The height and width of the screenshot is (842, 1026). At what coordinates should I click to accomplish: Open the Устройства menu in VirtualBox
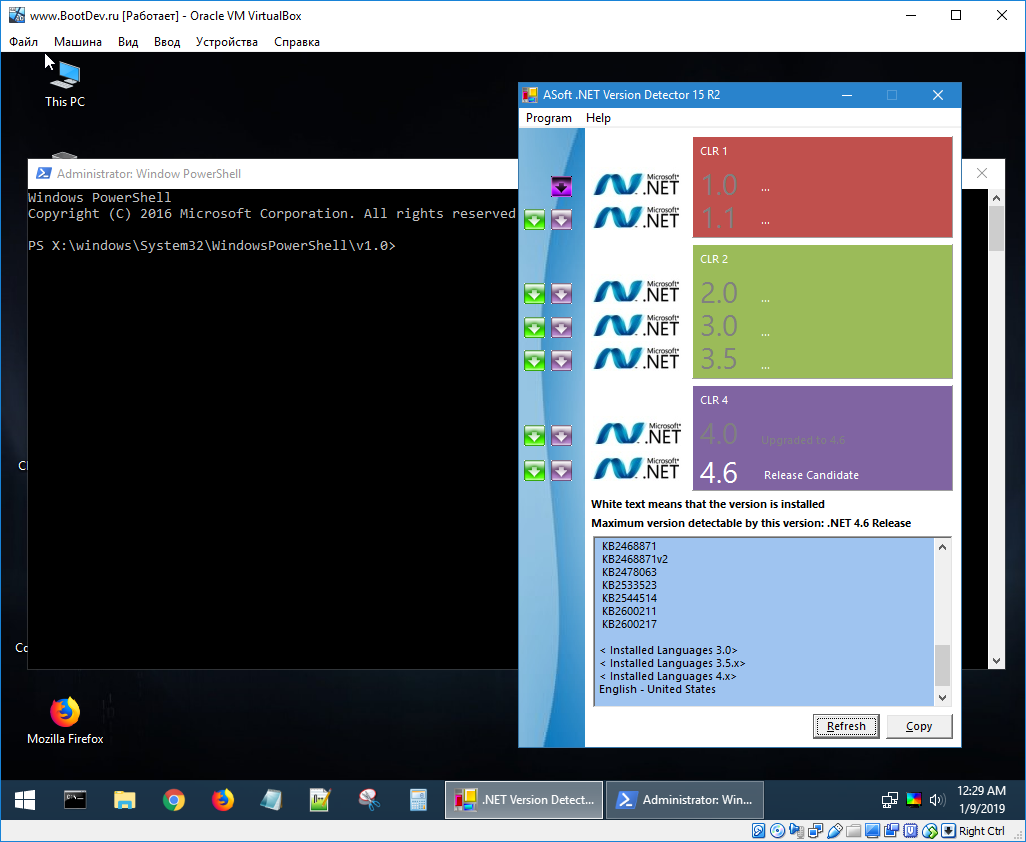click(226, 42)
